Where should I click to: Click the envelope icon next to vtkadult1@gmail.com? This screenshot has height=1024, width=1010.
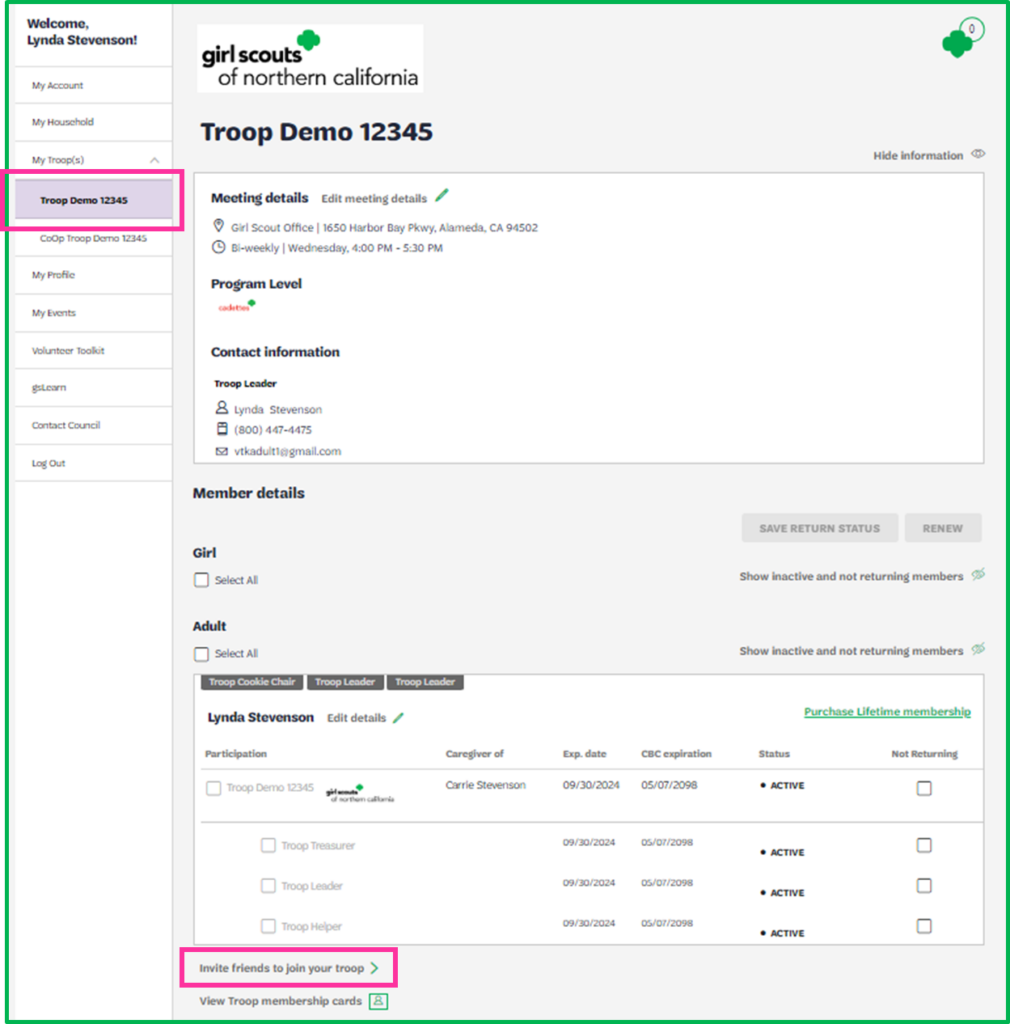click(222, 451)
